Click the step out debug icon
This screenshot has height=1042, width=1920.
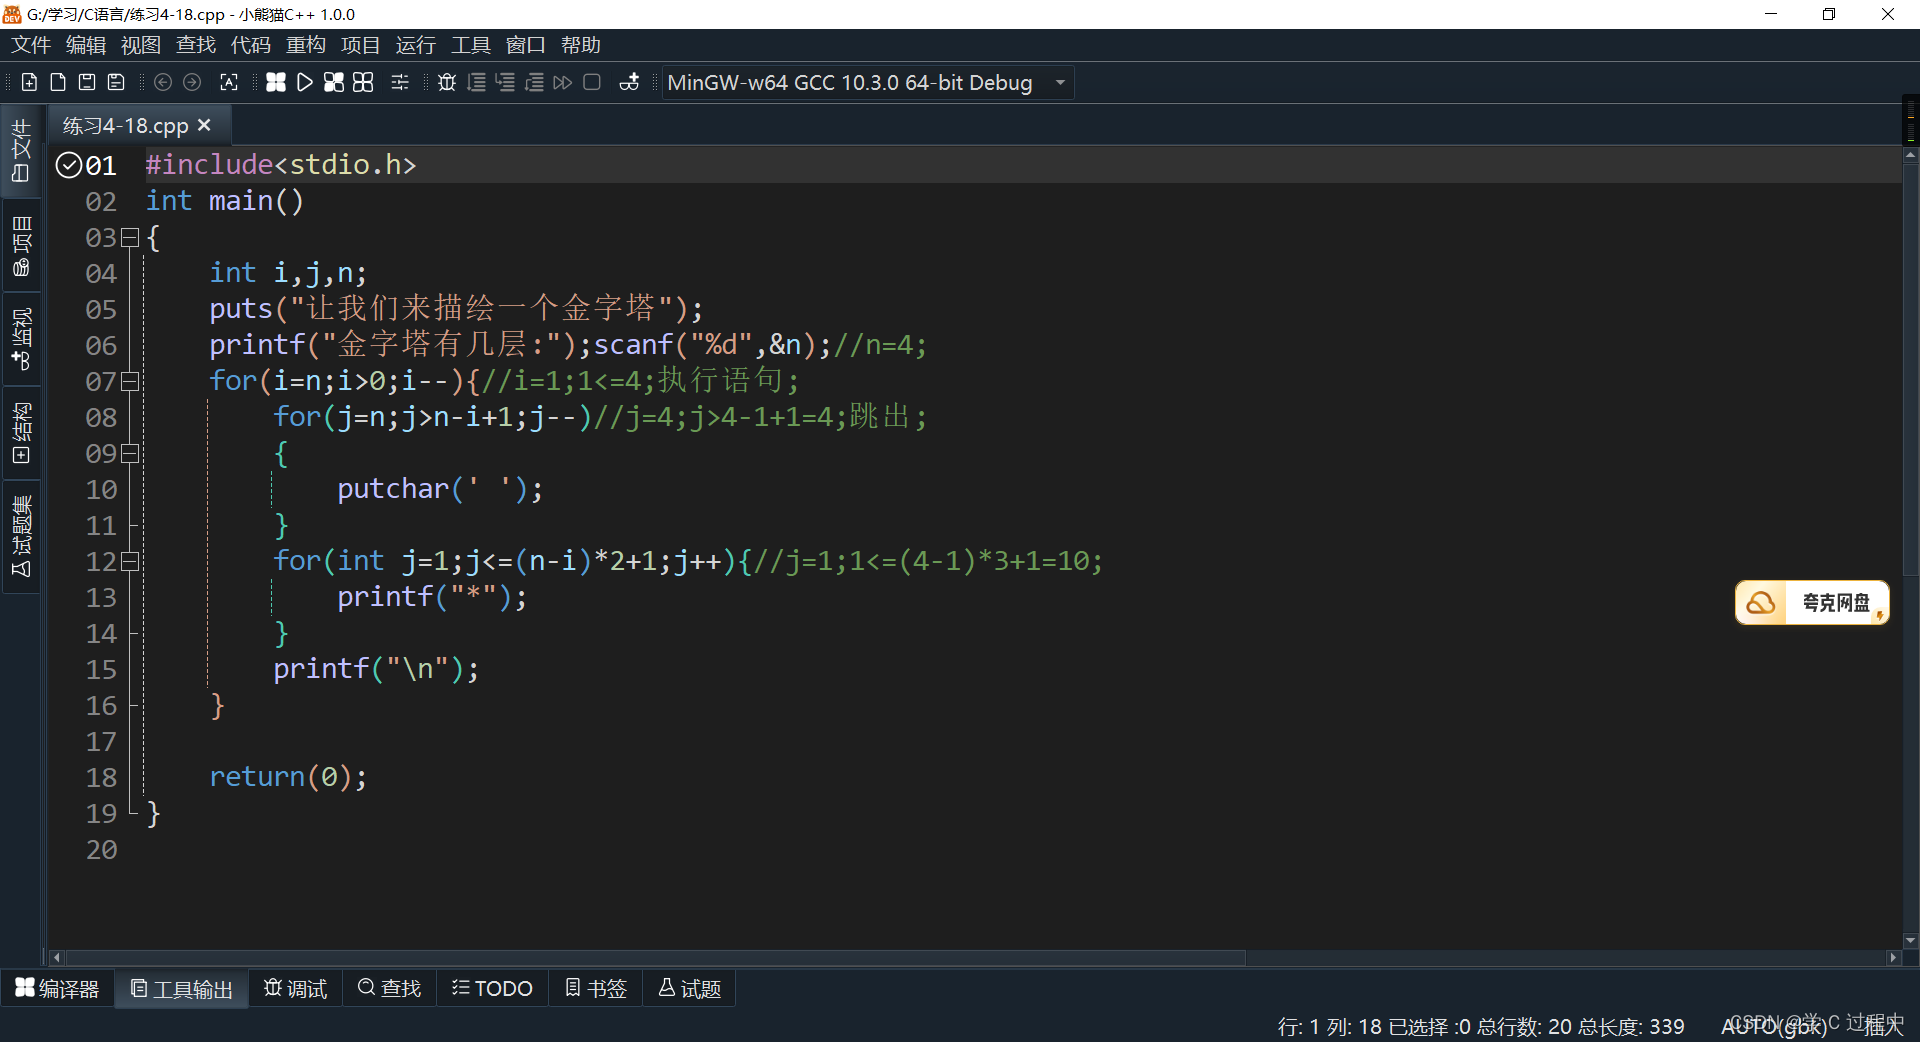[535, 82]
